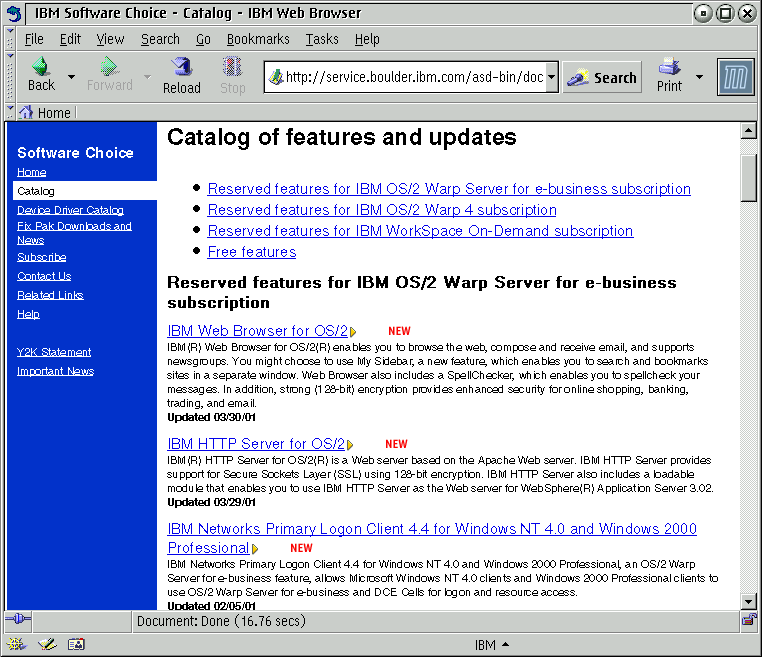Click the sidebar Help link
This screenshot has height=657, width=762.
(28, 314)
